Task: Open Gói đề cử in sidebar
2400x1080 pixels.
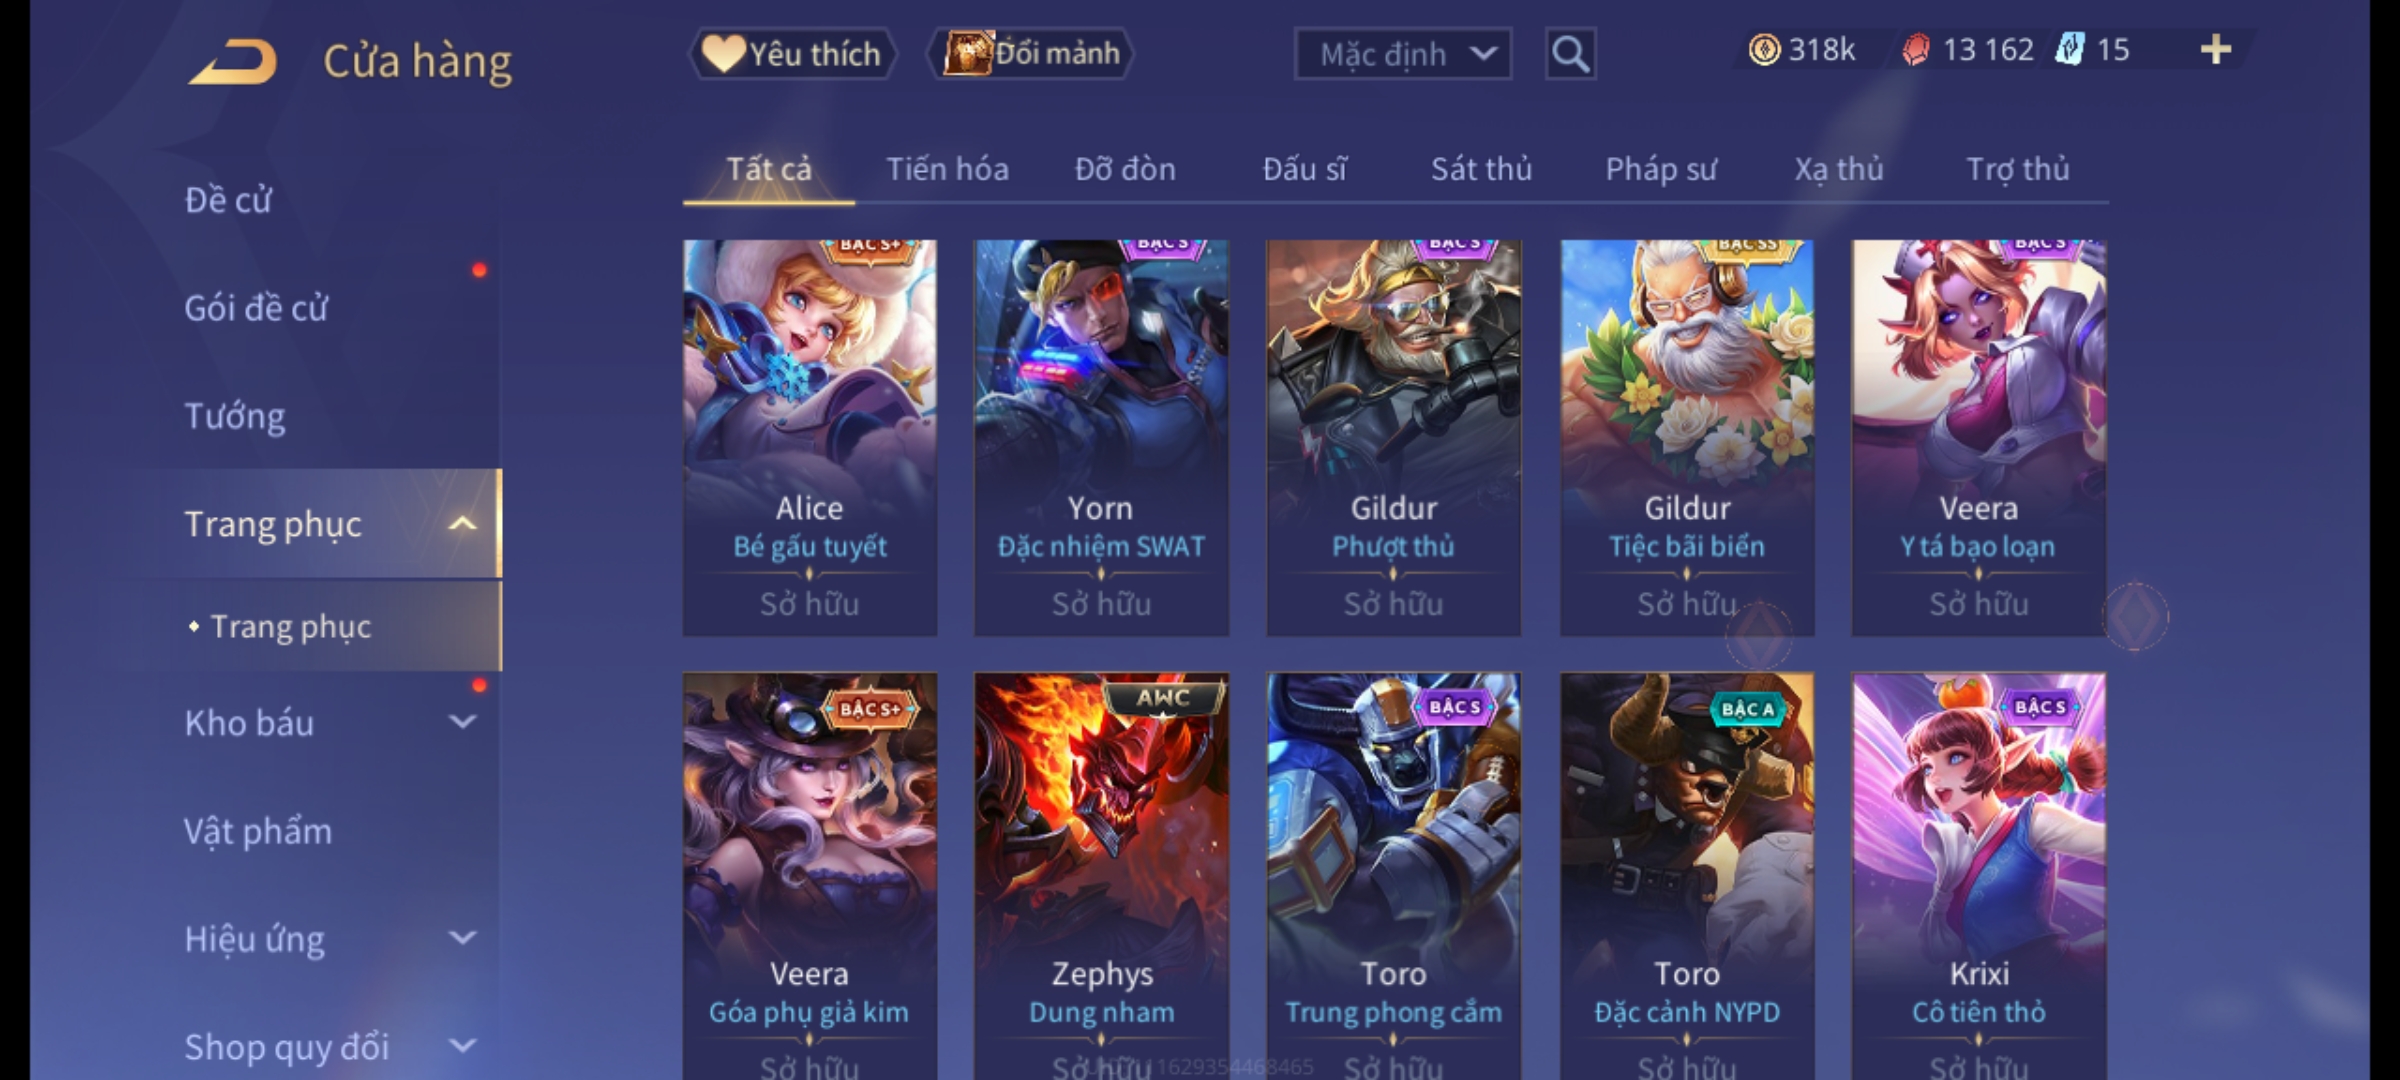Action: [256, 308]
